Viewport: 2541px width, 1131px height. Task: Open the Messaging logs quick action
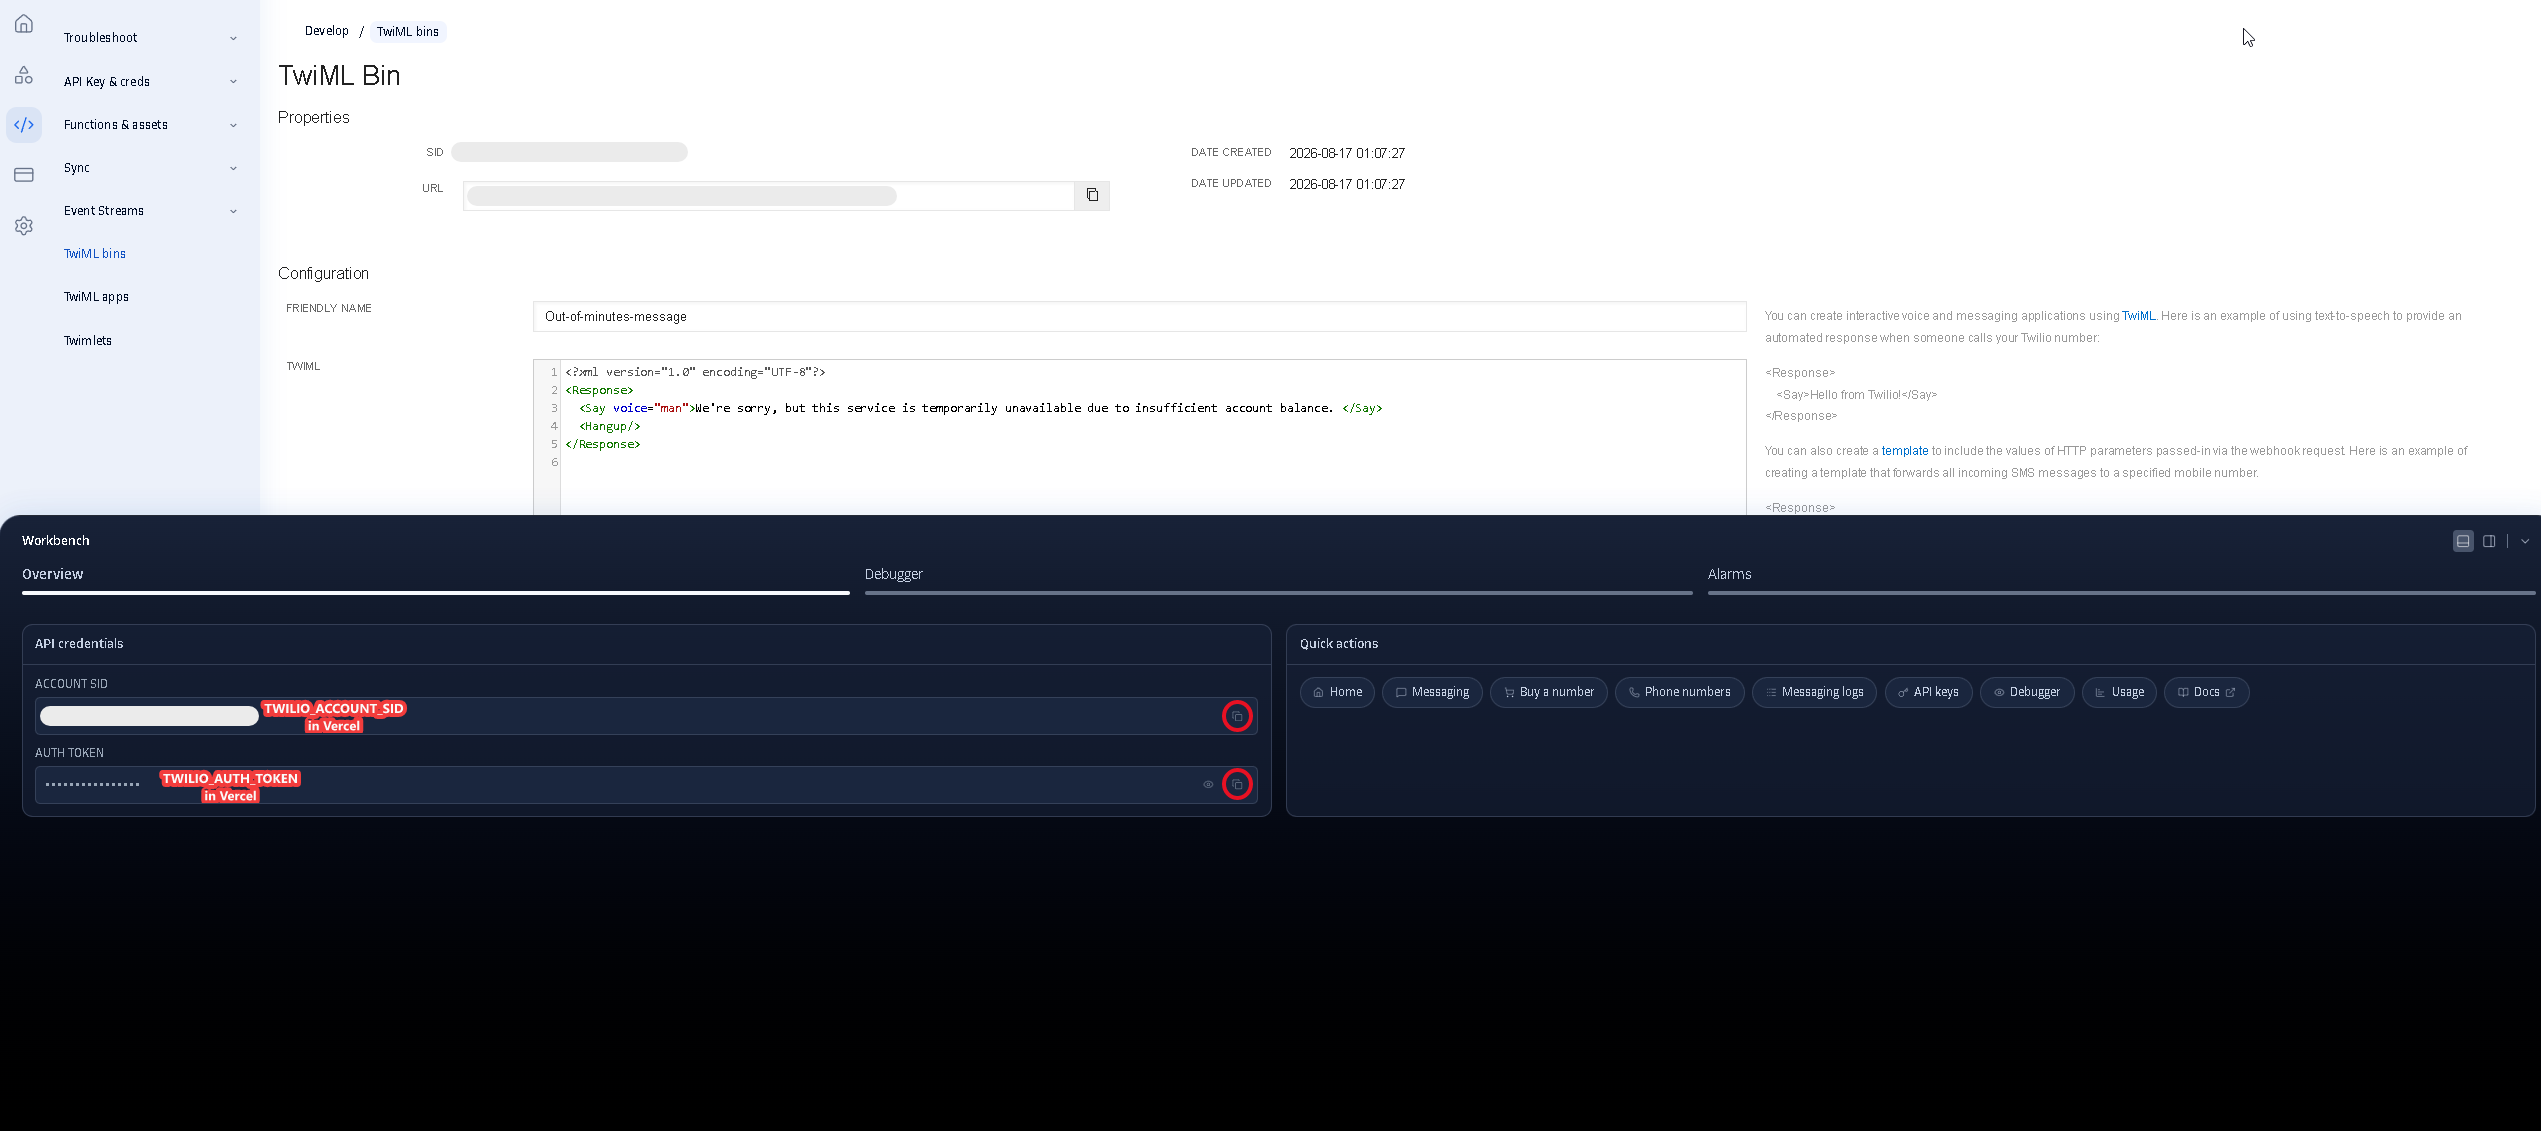pos(1814,692)
